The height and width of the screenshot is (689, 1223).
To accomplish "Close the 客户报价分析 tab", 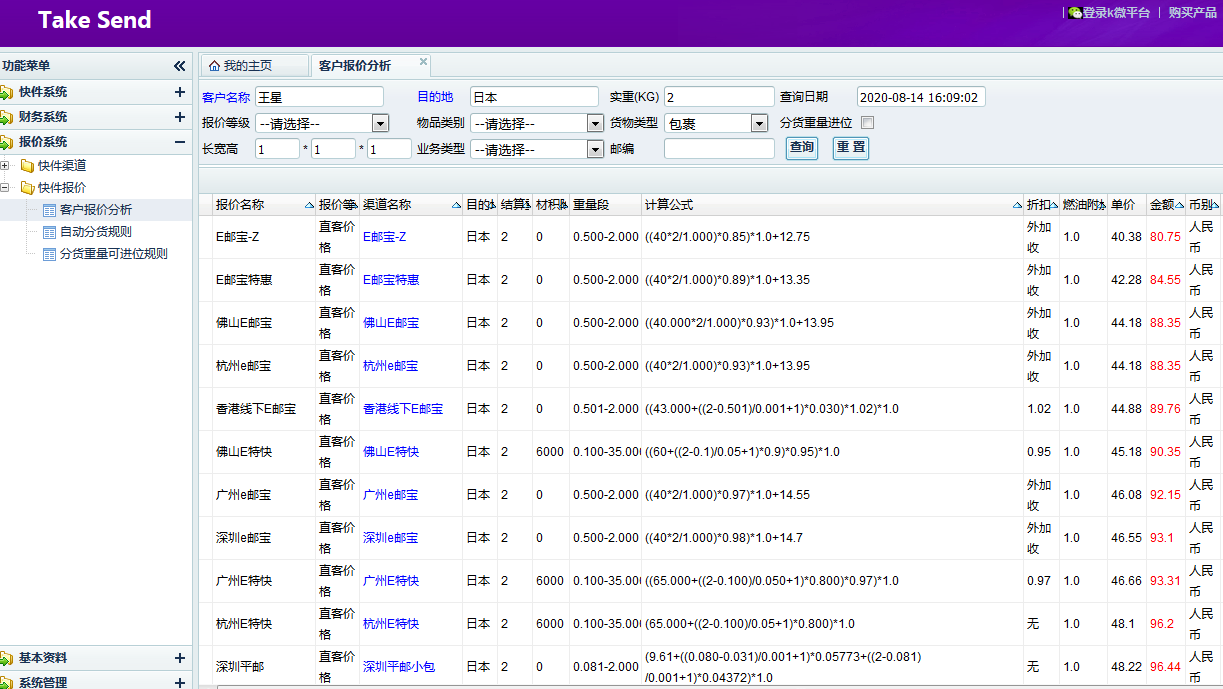I will point(423,62).
